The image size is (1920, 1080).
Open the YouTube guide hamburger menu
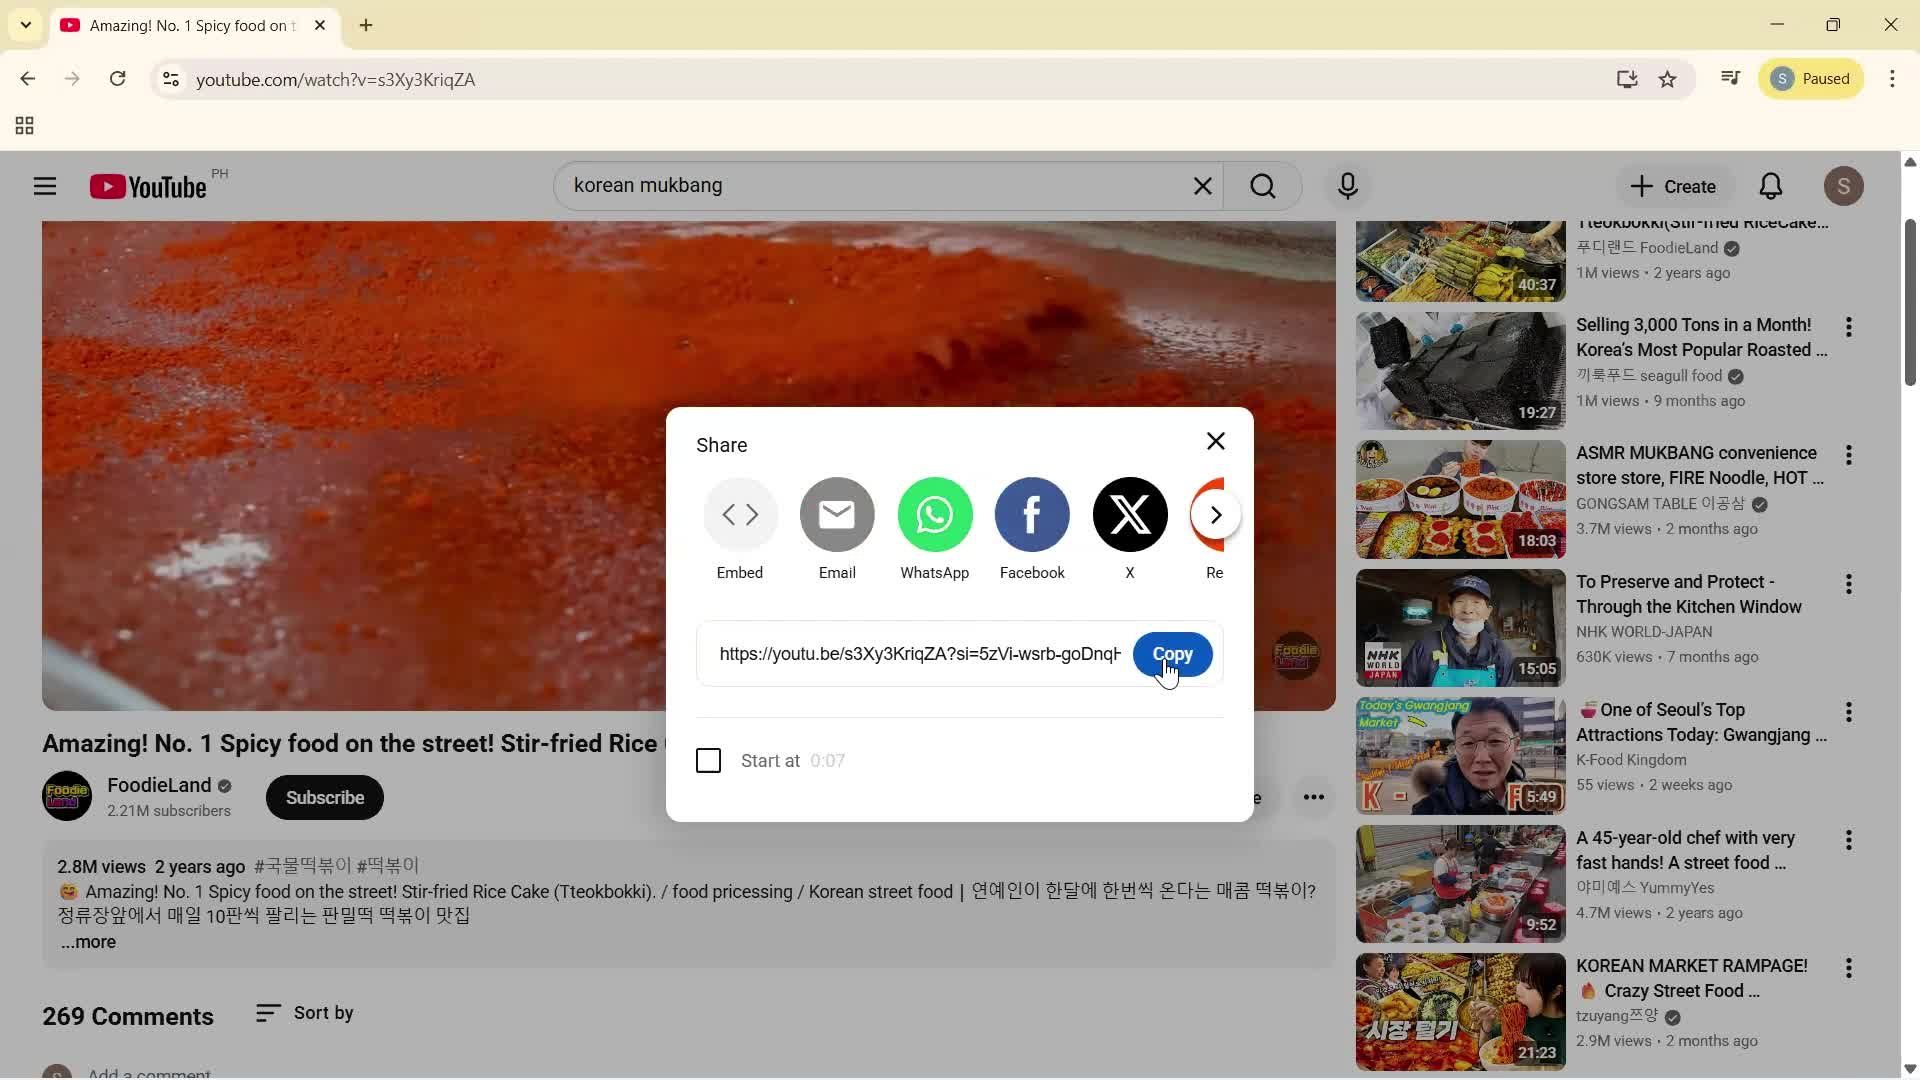tap(45, 185)
